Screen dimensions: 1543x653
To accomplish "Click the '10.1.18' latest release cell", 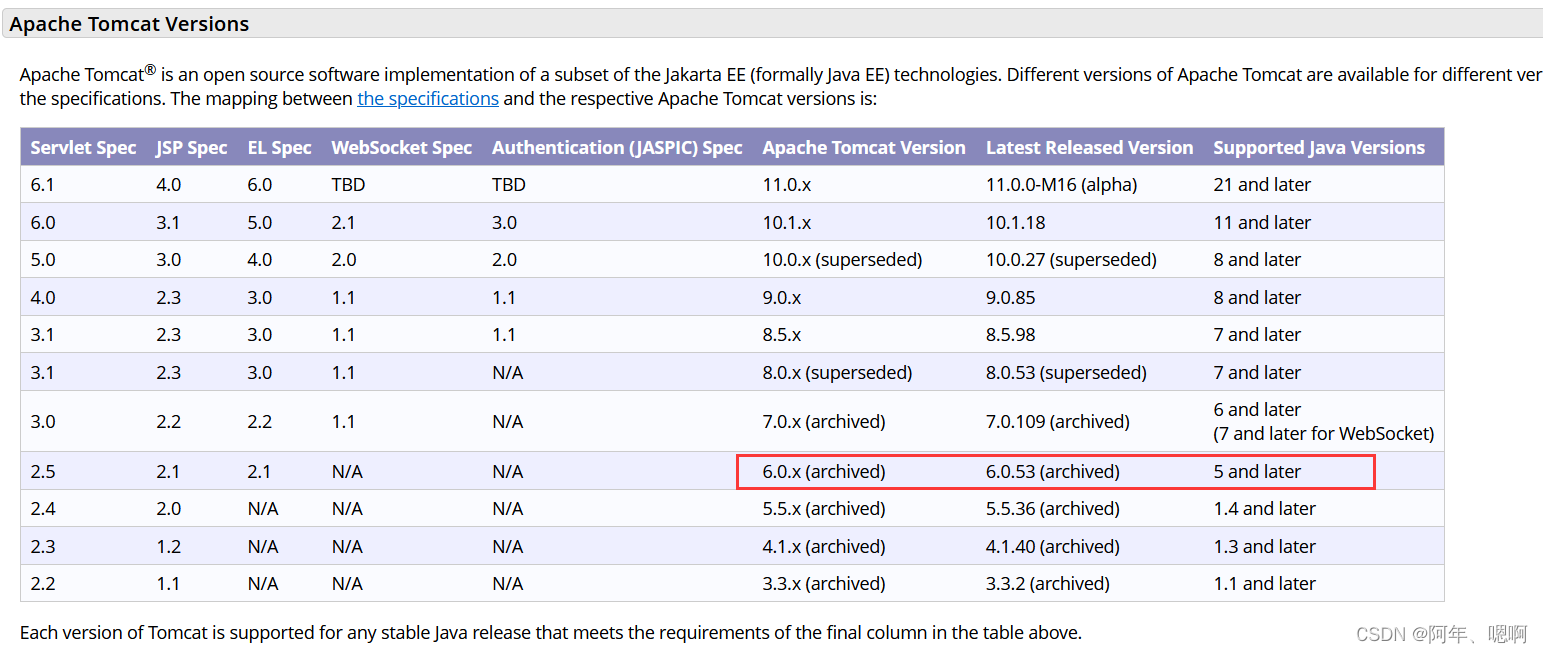I will click(1014, 222).
